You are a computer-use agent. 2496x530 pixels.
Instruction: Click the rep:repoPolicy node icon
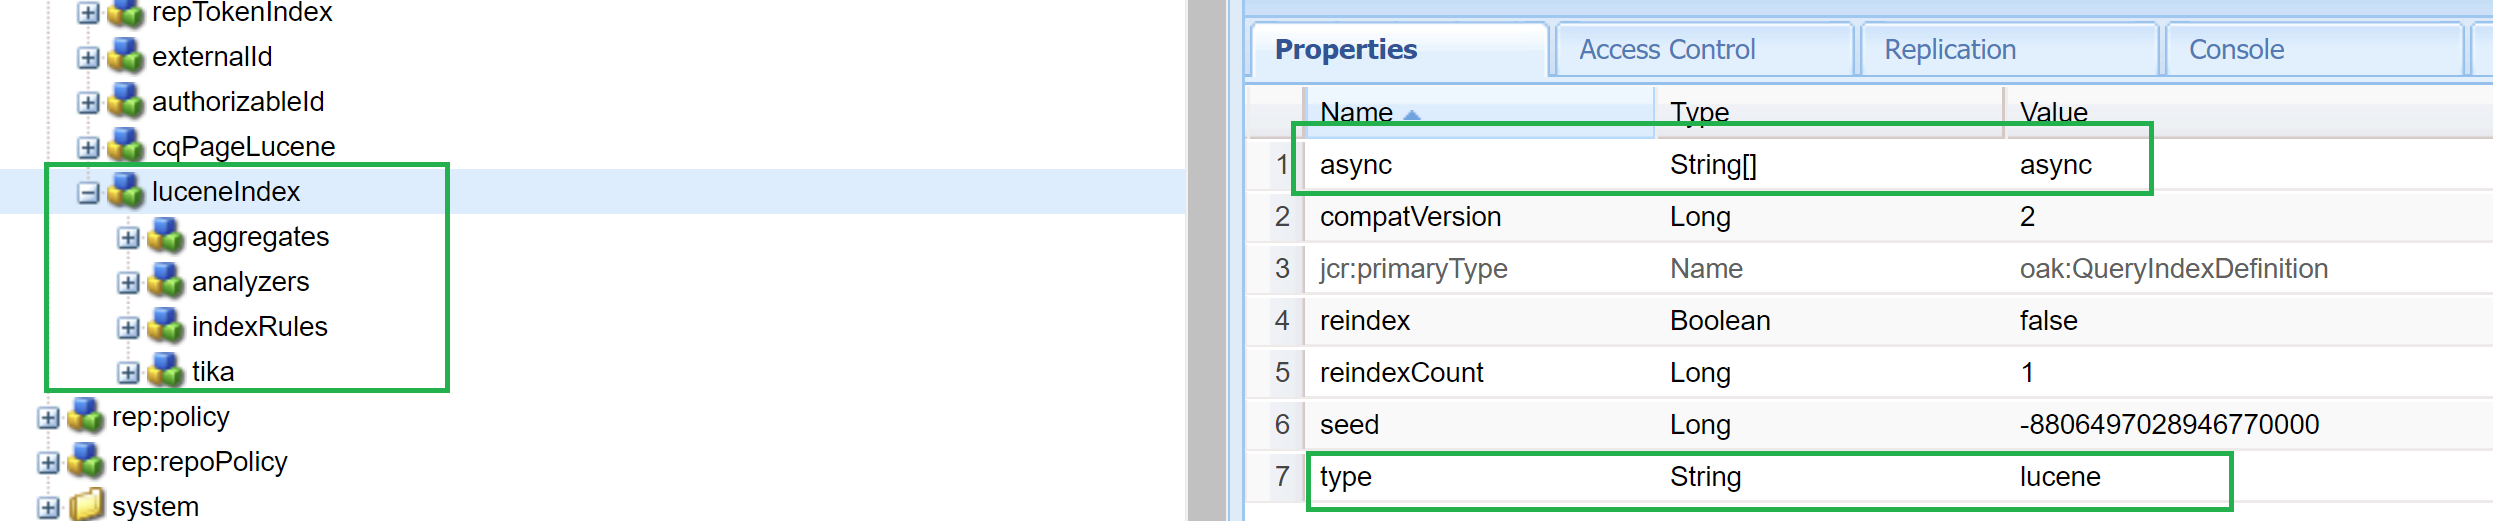pyautogui.click(x=86, y=461)
